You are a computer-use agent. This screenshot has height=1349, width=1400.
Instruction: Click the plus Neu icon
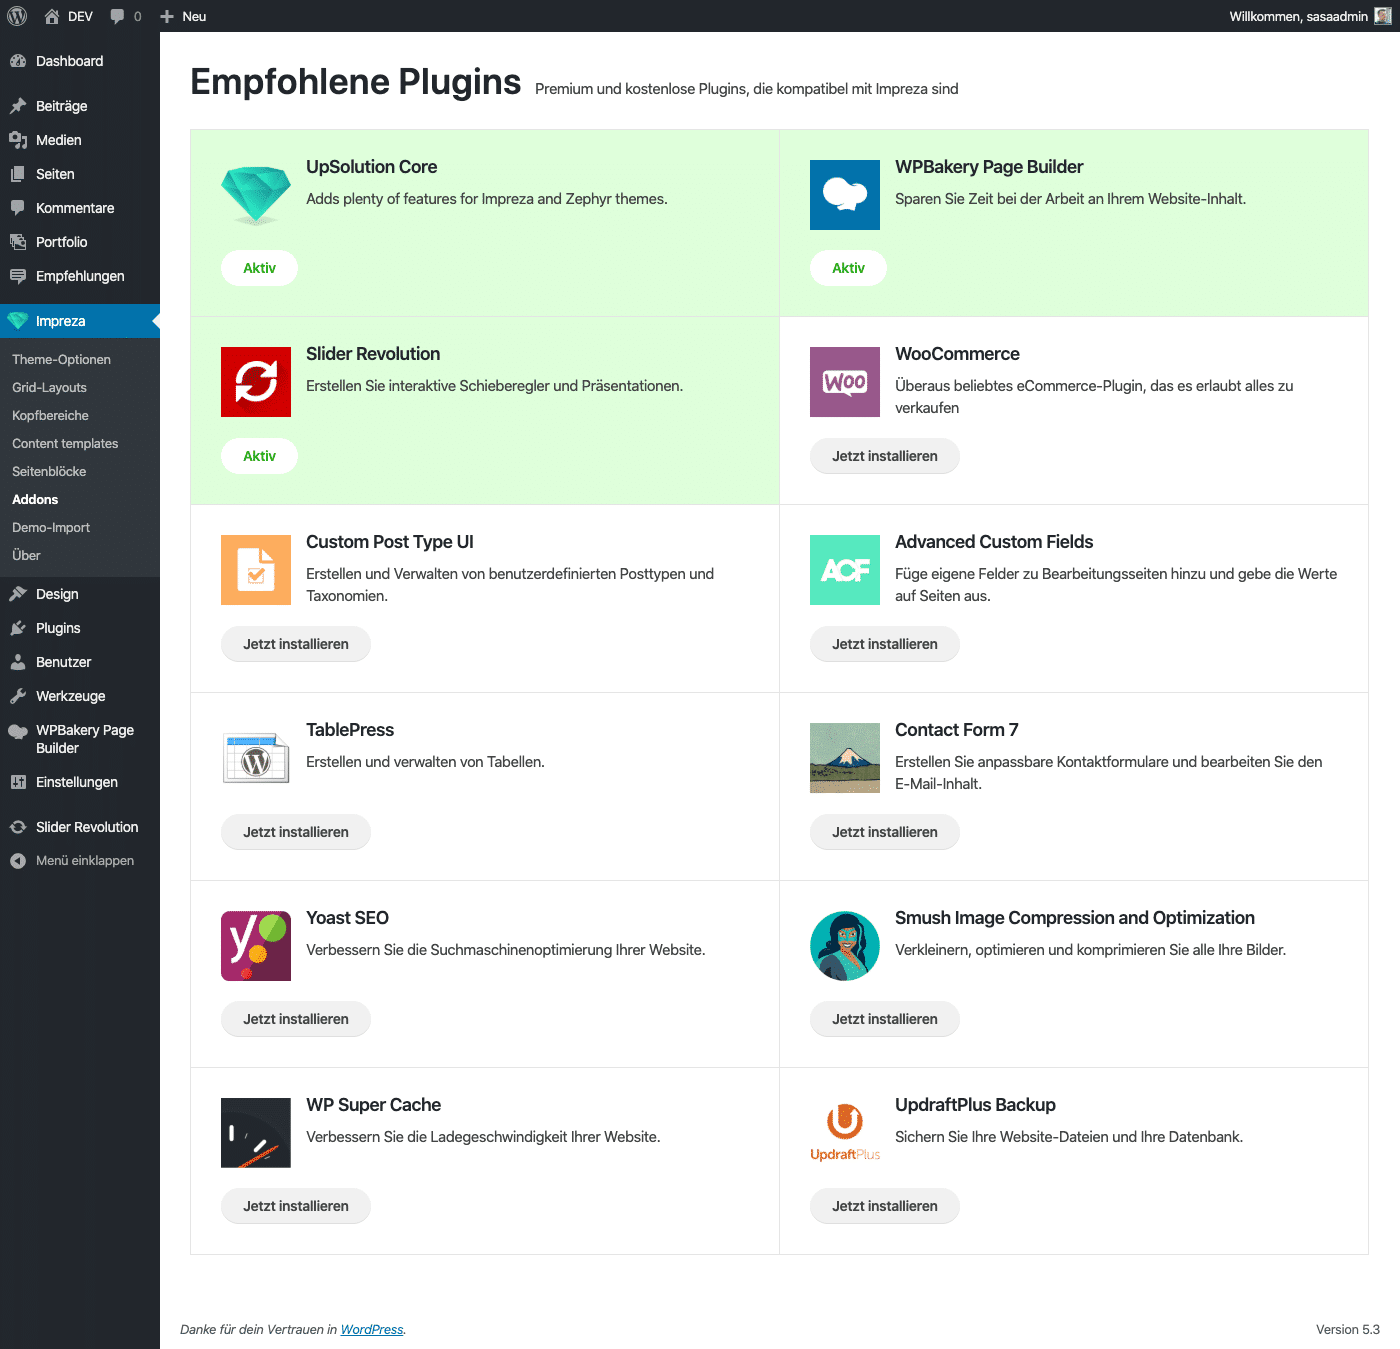167,16
